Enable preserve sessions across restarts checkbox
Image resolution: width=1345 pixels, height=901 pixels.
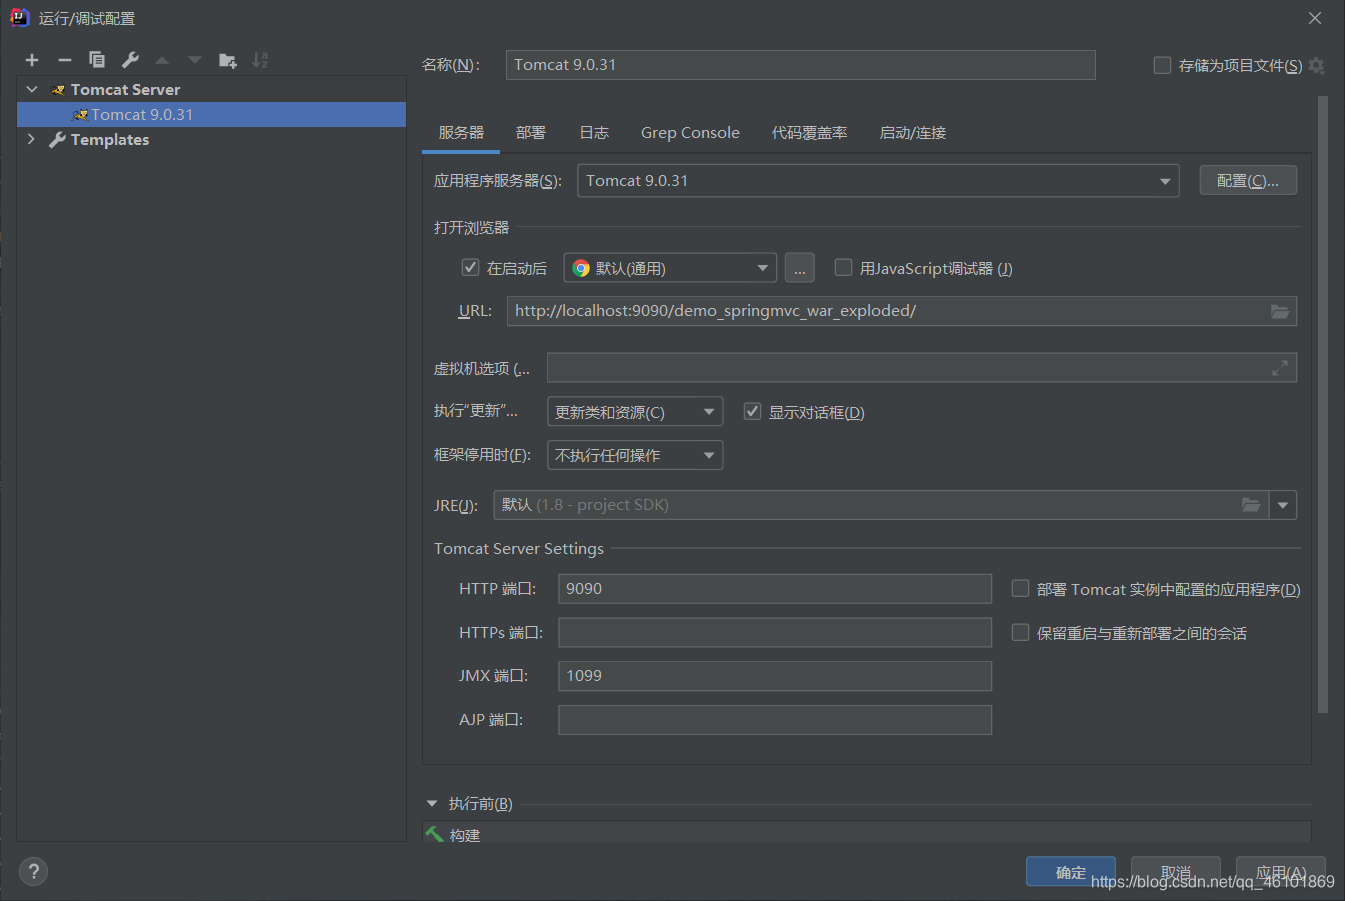coord(1020,632)
